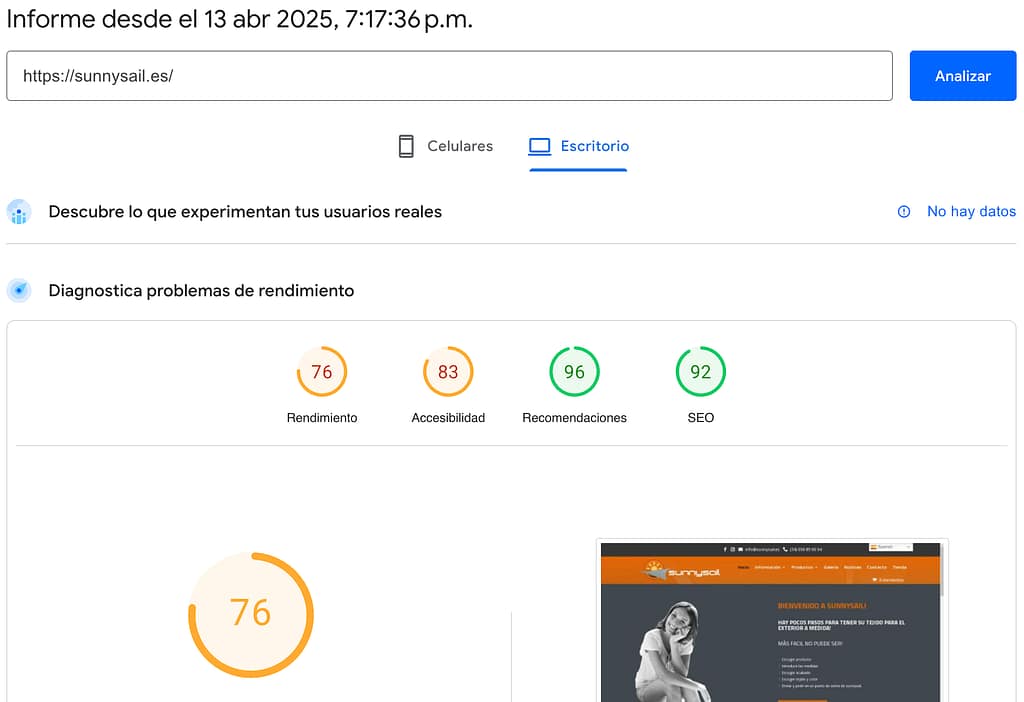Click the Sunnysail logo in the site preview
Viewport: 1024px width, 702px height.
pyautogui.click(x=680, y=571)
